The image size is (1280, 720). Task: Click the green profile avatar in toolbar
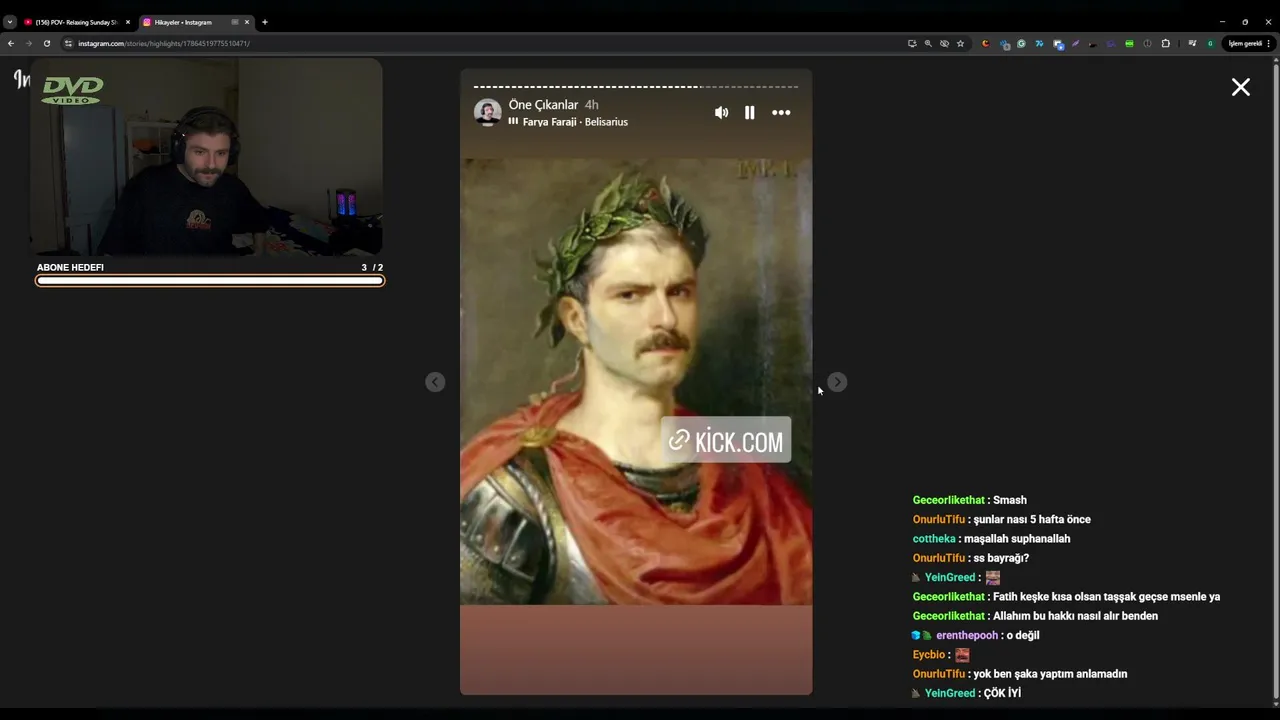(x=1210, y=43)
